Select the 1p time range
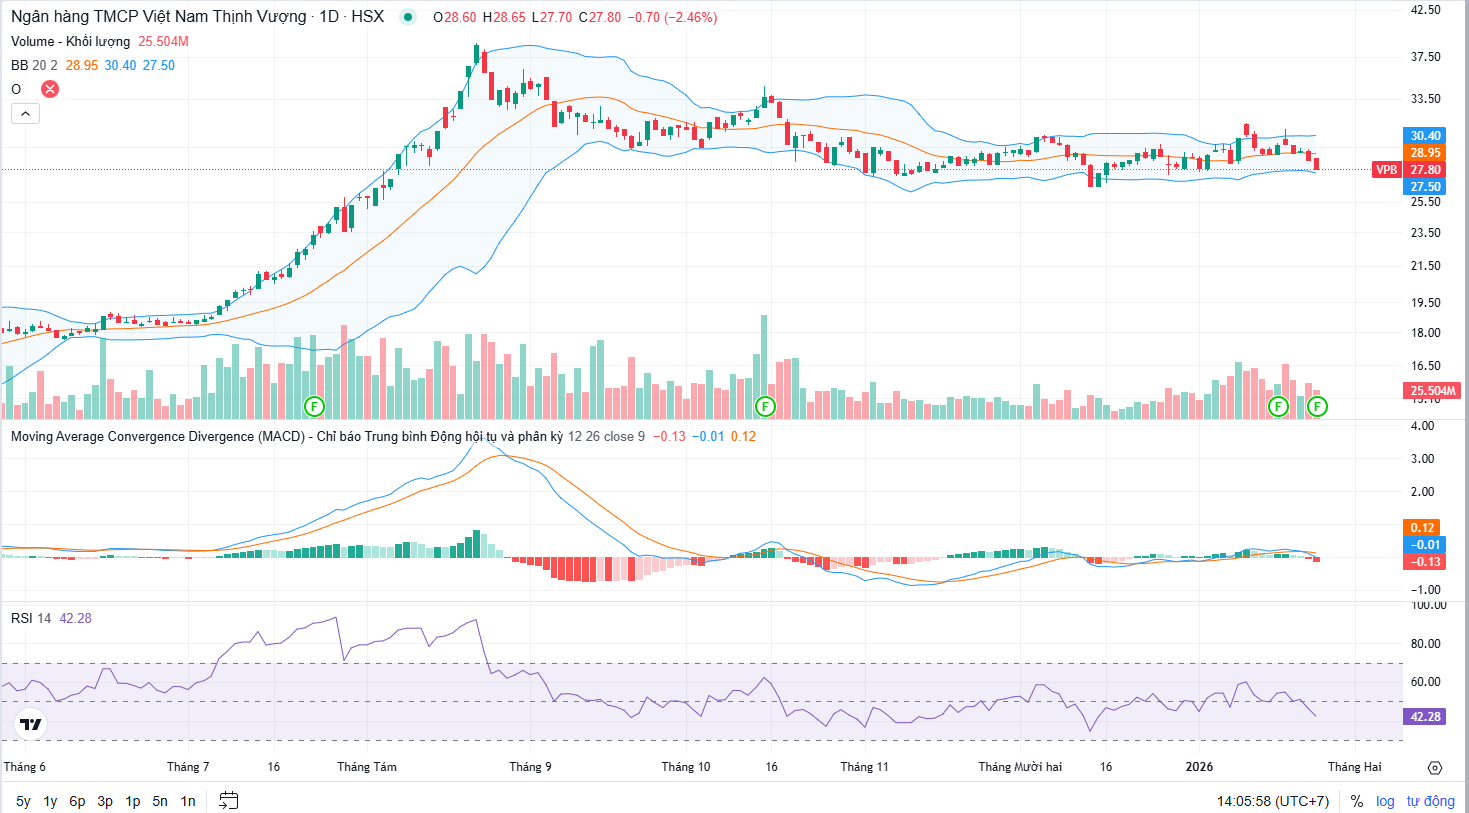 (x=132, y=801)
